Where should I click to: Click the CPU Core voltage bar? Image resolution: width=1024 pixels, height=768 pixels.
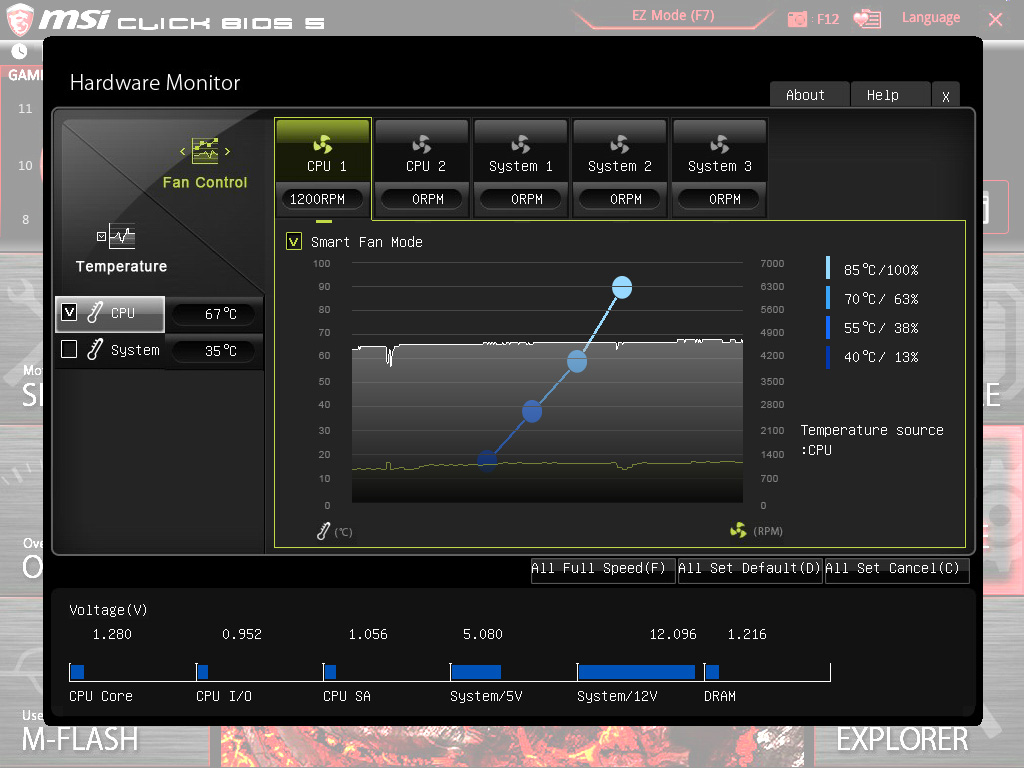click(x=78, y=671)
